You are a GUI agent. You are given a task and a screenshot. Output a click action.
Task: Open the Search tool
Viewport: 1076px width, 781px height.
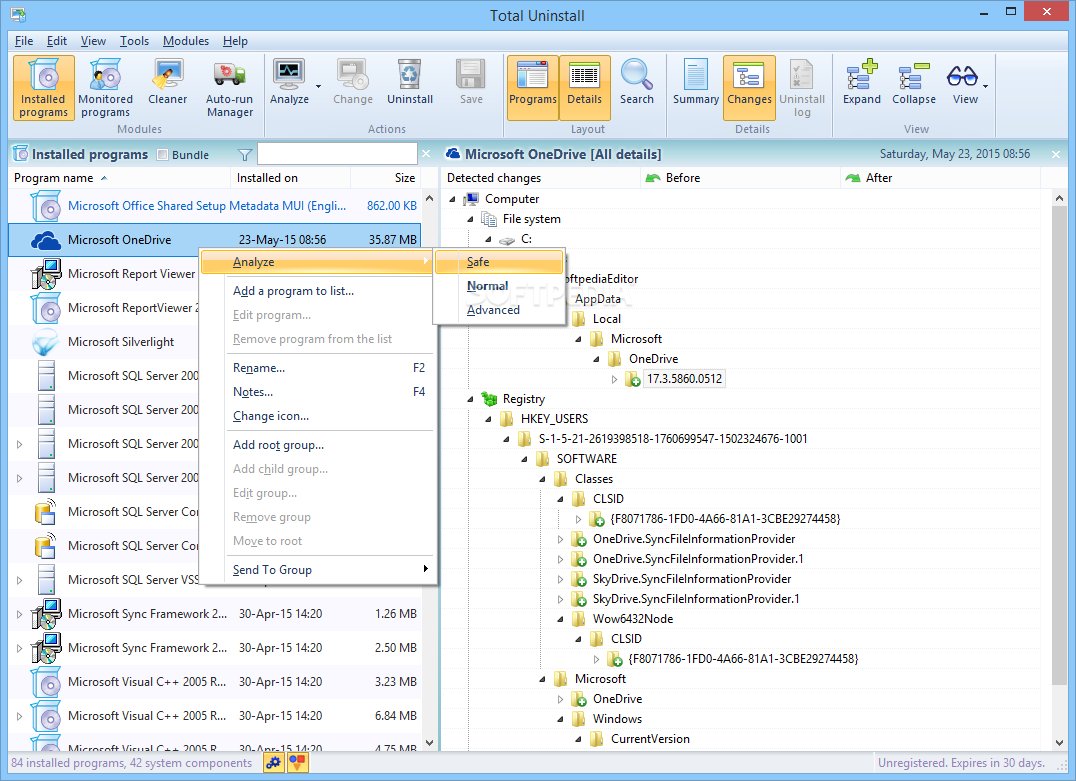click(x=636, y=83)
